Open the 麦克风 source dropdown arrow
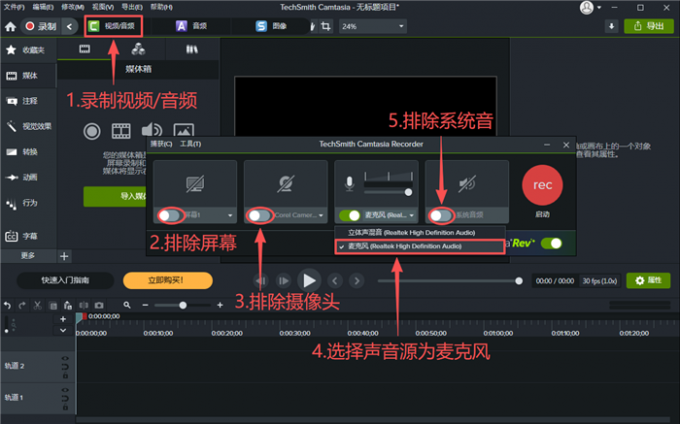The image size is (680, 424). click(412, 215)
